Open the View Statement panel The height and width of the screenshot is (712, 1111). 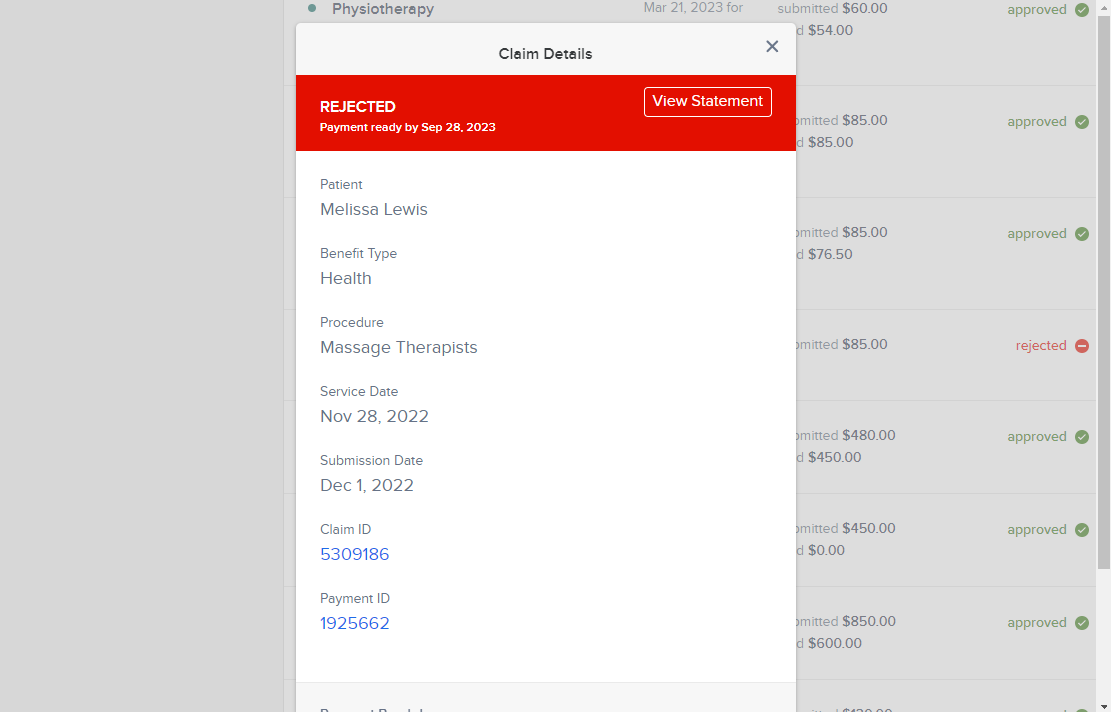point(707,101)
